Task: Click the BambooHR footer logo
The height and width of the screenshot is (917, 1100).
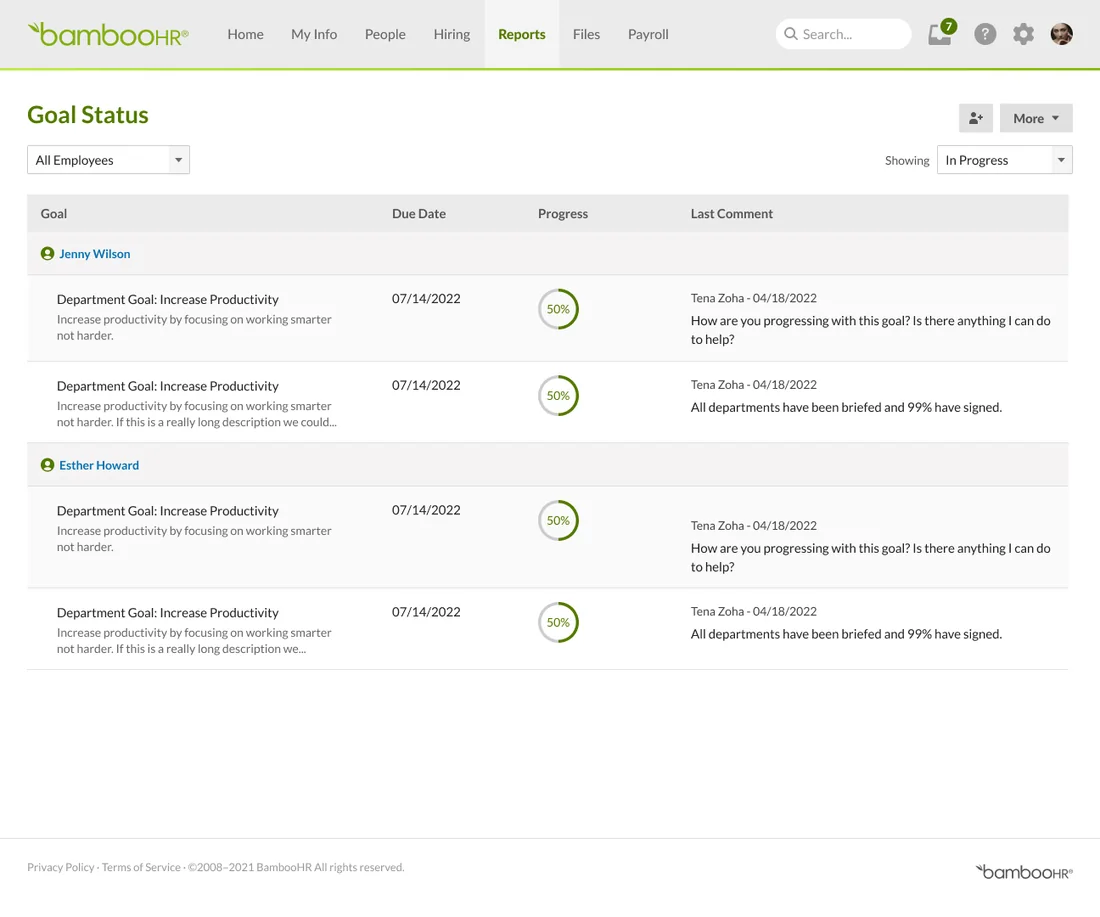Action: pyautogui.click(x=1024, y=871)
